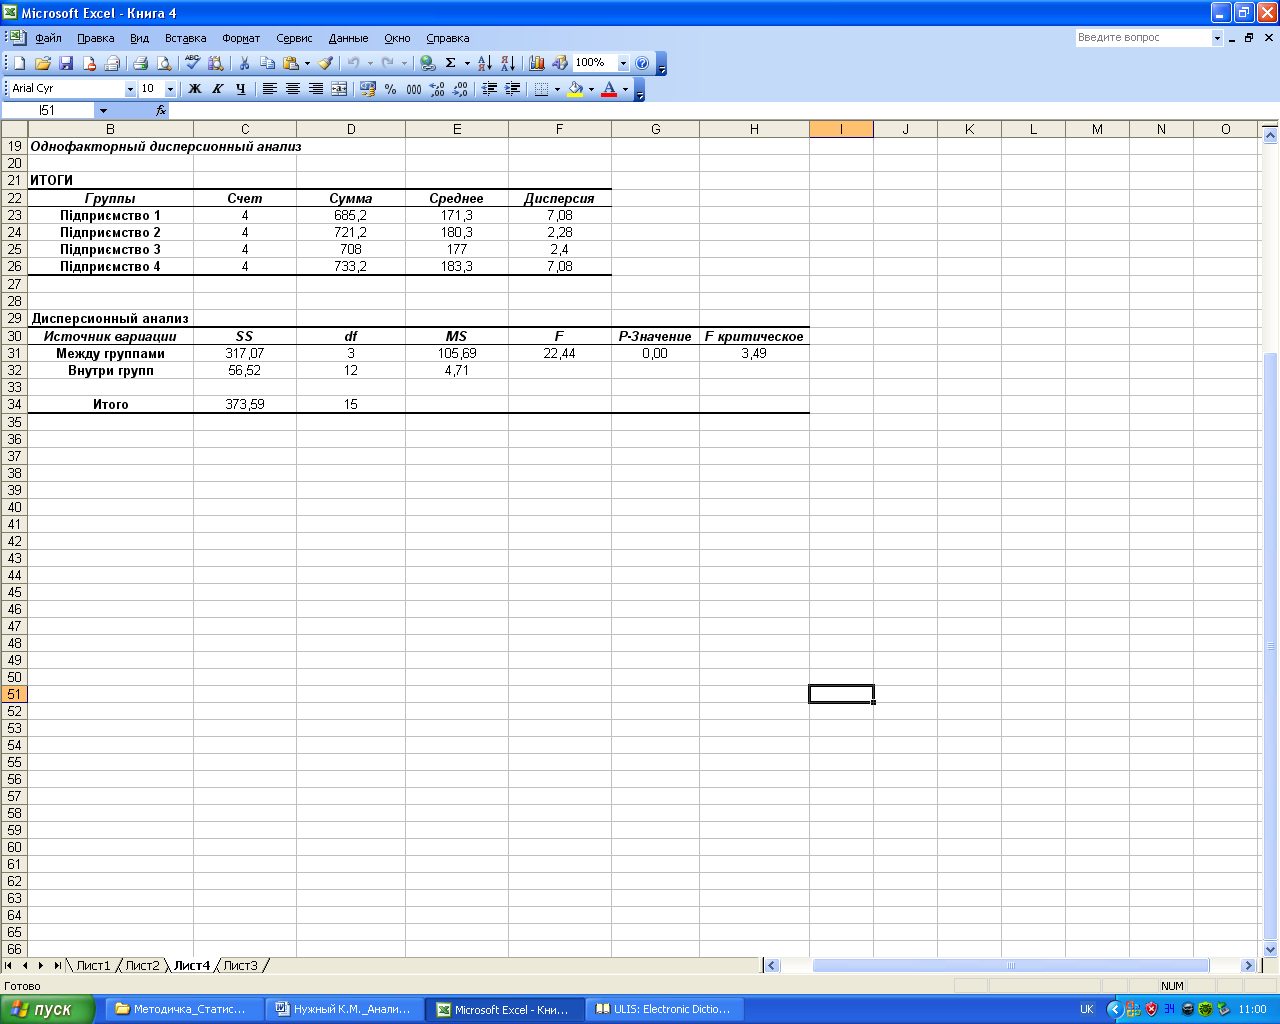Increase cell indent
The image size is (1280, 1024).
[512, 89]
